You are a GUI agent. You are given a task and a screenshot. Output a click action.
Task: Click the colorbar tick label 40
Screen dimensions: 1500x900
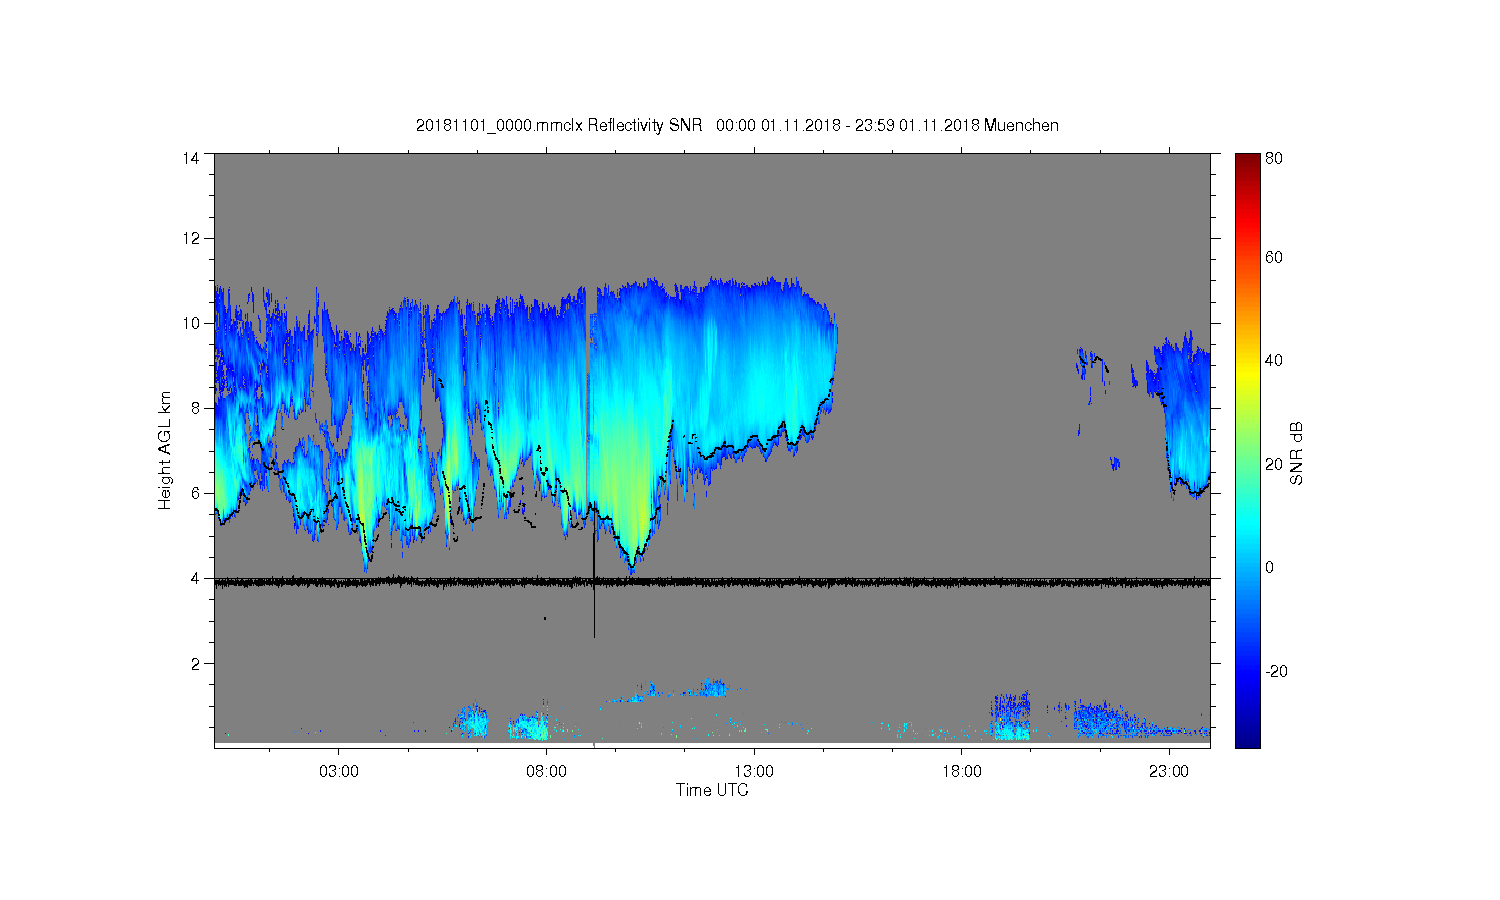[x=1274, y=360]
